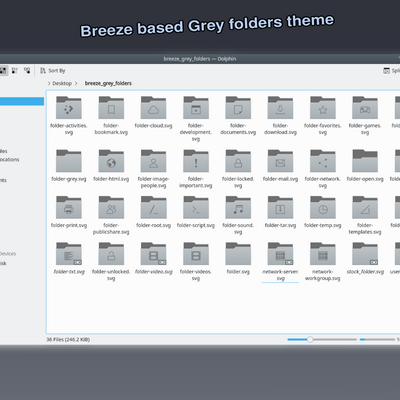Select the folder-games.svg gamepad icon
Viewport: 400px width, 400px height.
(x=365, y=108)
